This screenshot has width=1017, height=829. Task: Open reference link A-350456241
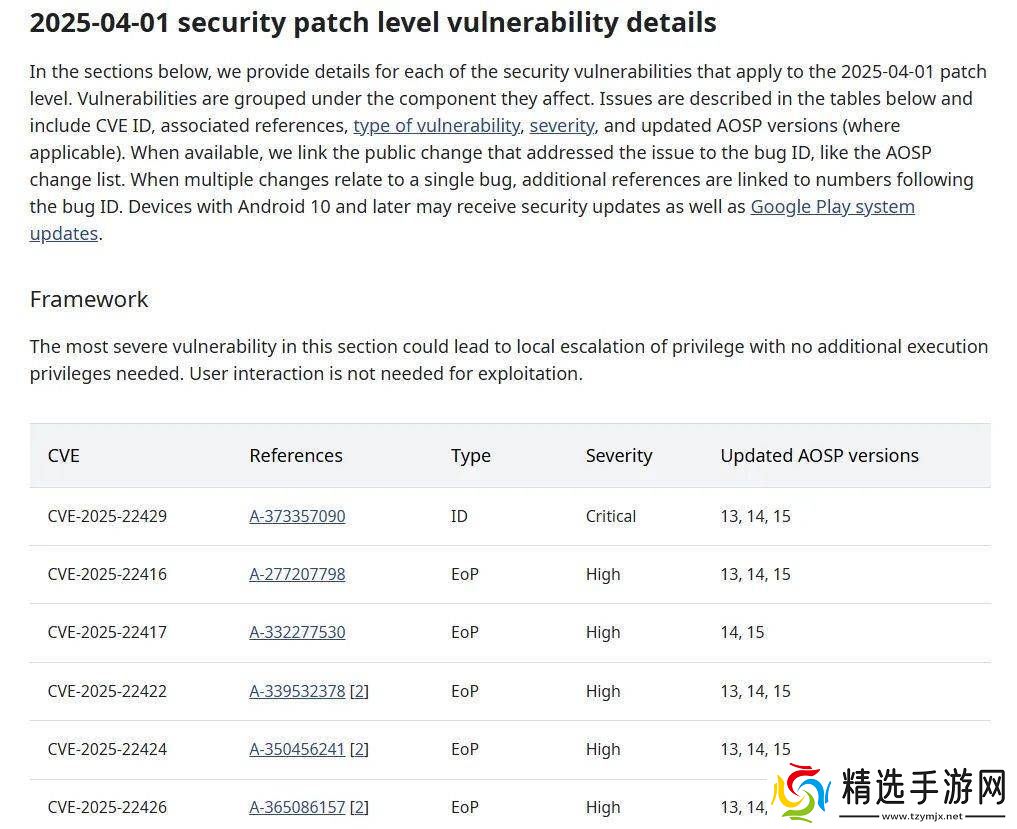tap(297, 750)
